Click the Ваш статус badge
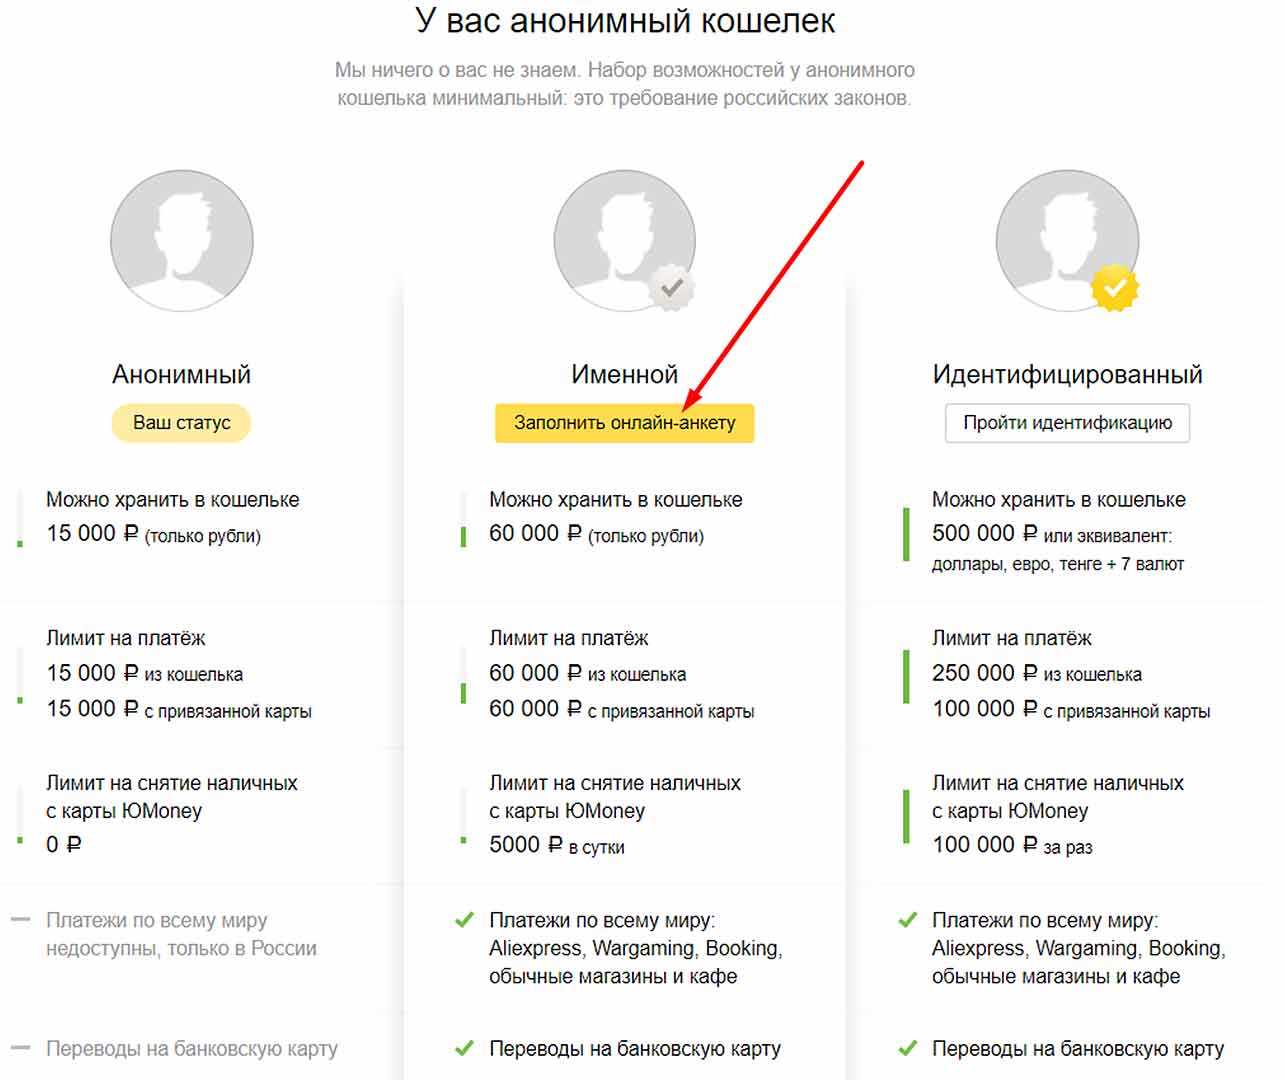Viewport: 1284px width, 1080px height. pyautogui.click(x=181, y=423)
